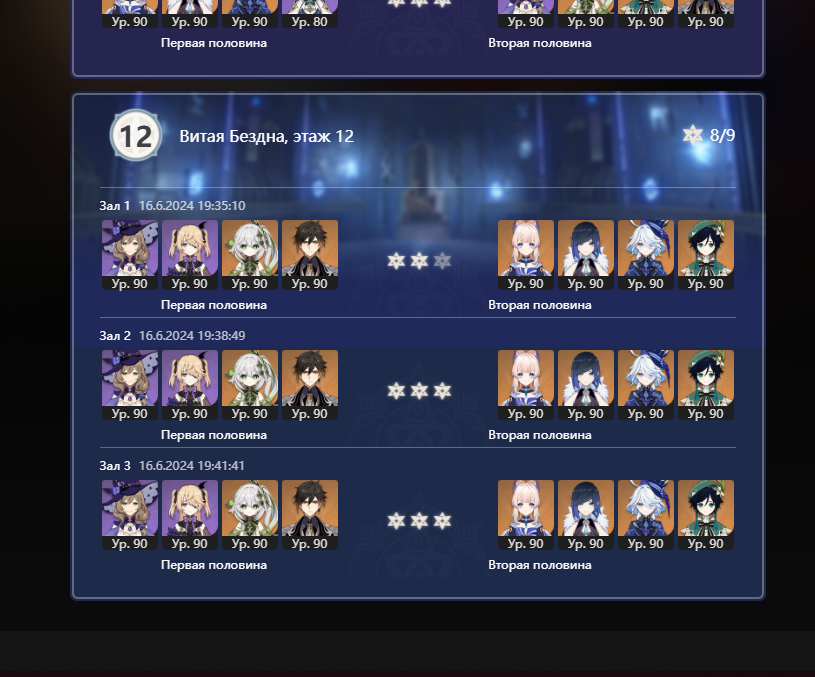Click the Зал 2 timestamp label
815x677 pixels.
(x=192, y=335)
